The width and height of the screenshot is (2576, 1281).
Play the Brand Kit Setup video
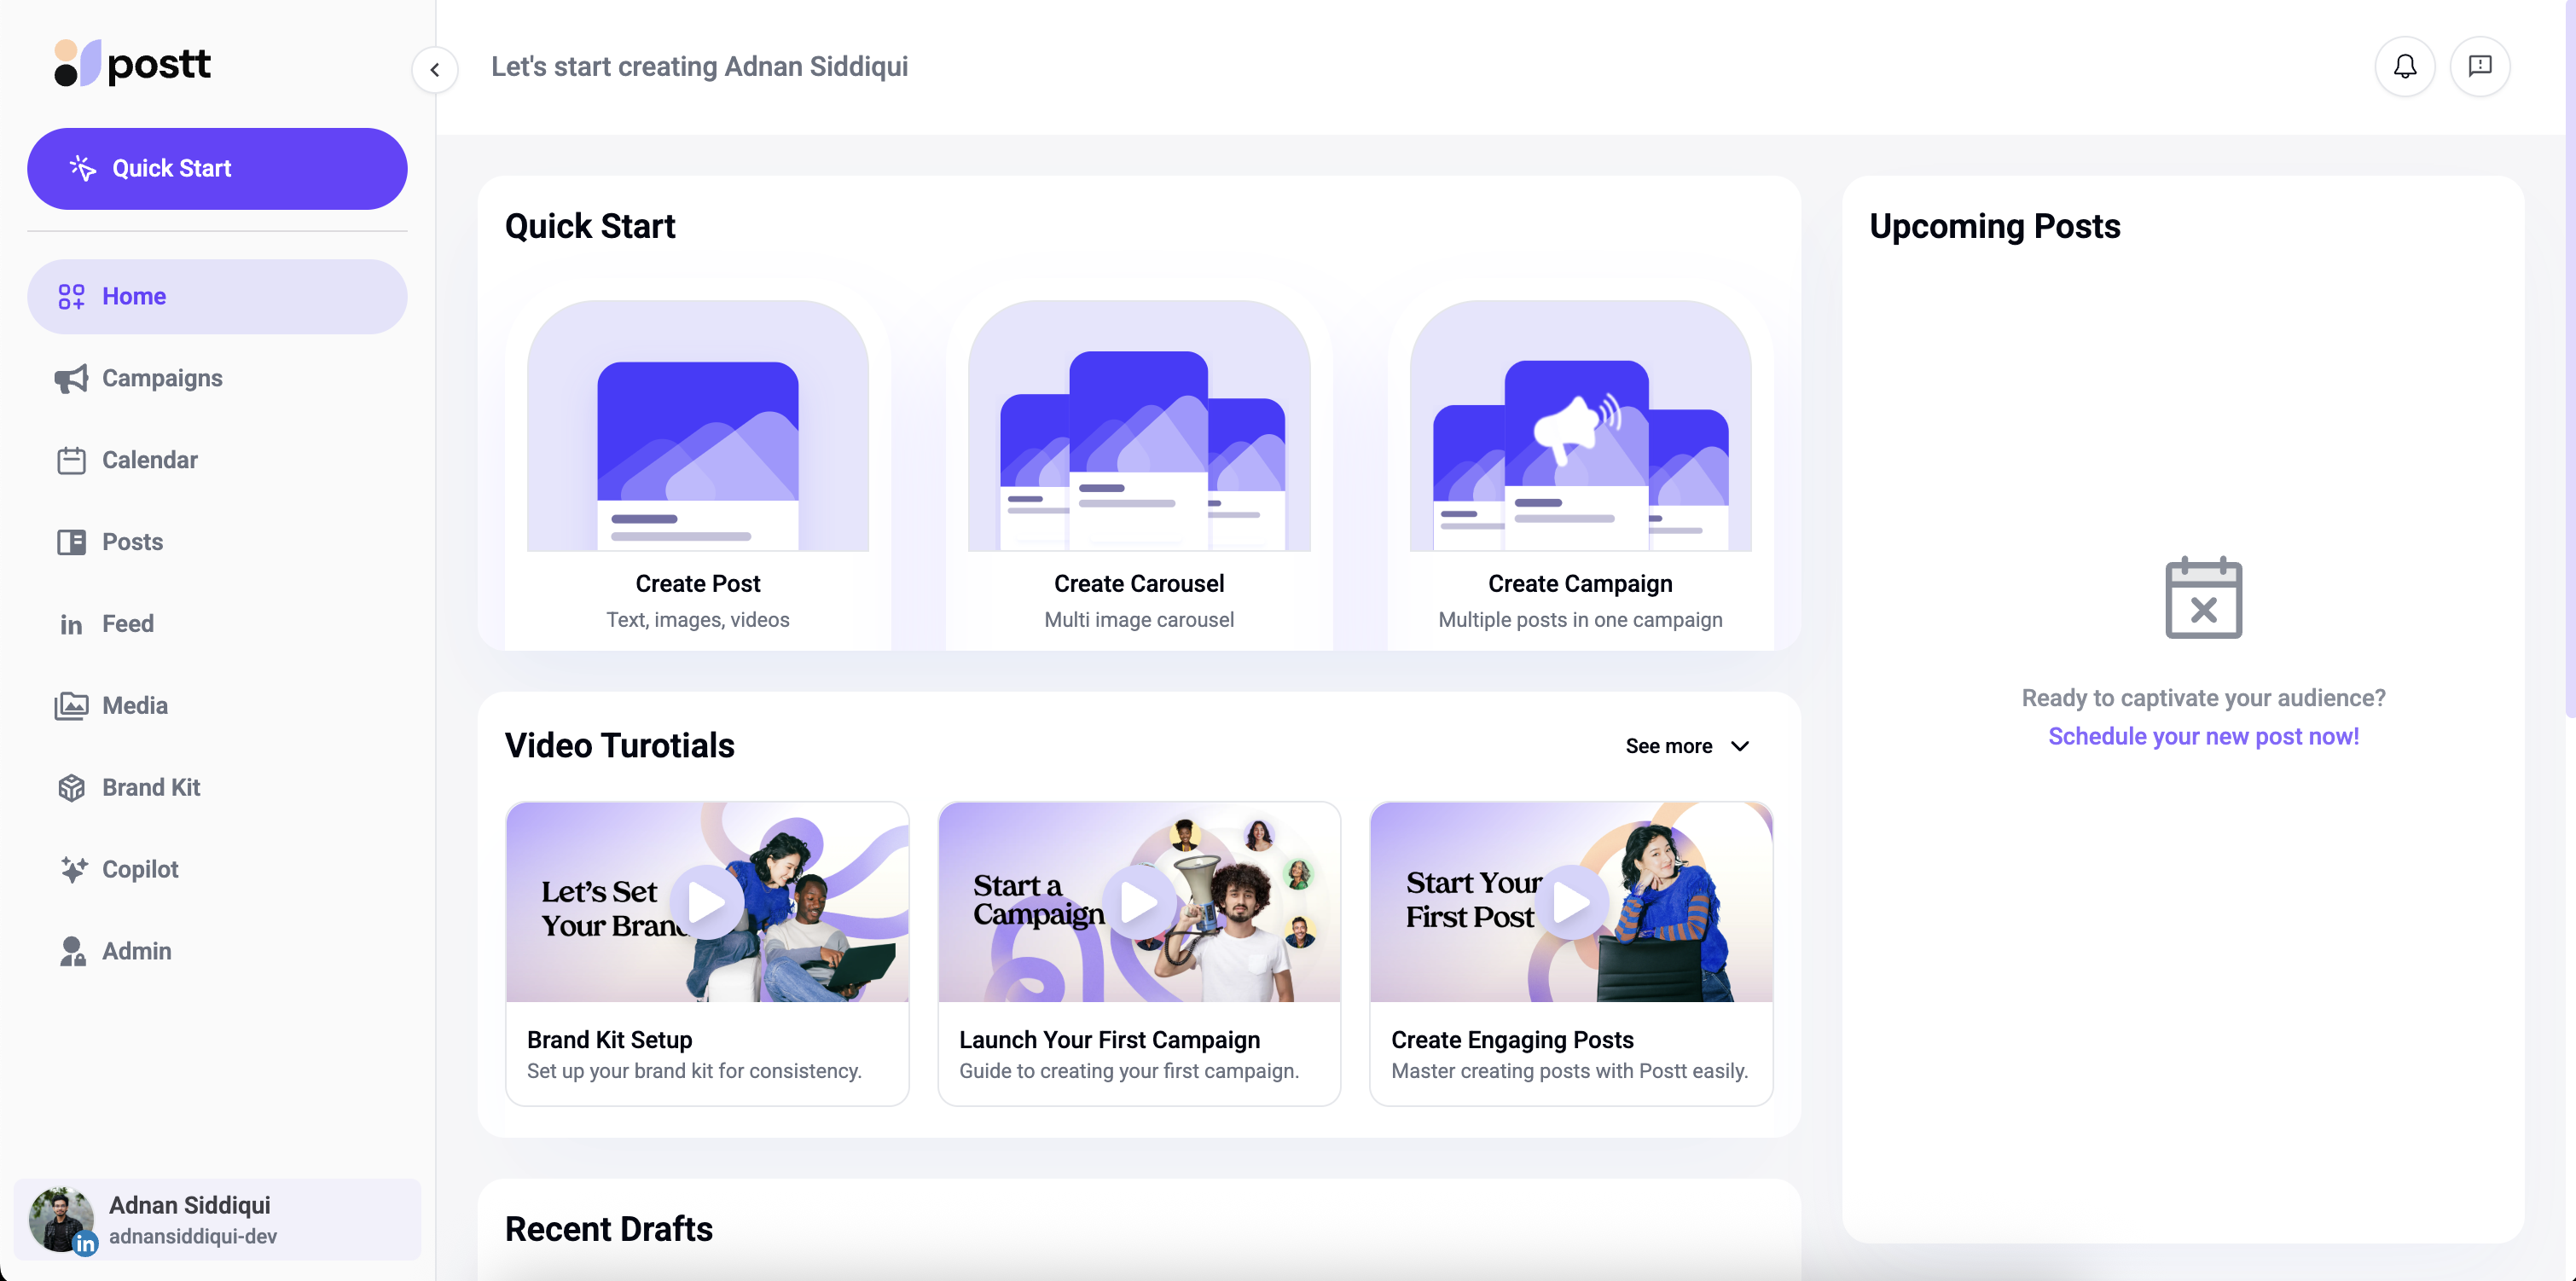(x=707, y=903)
